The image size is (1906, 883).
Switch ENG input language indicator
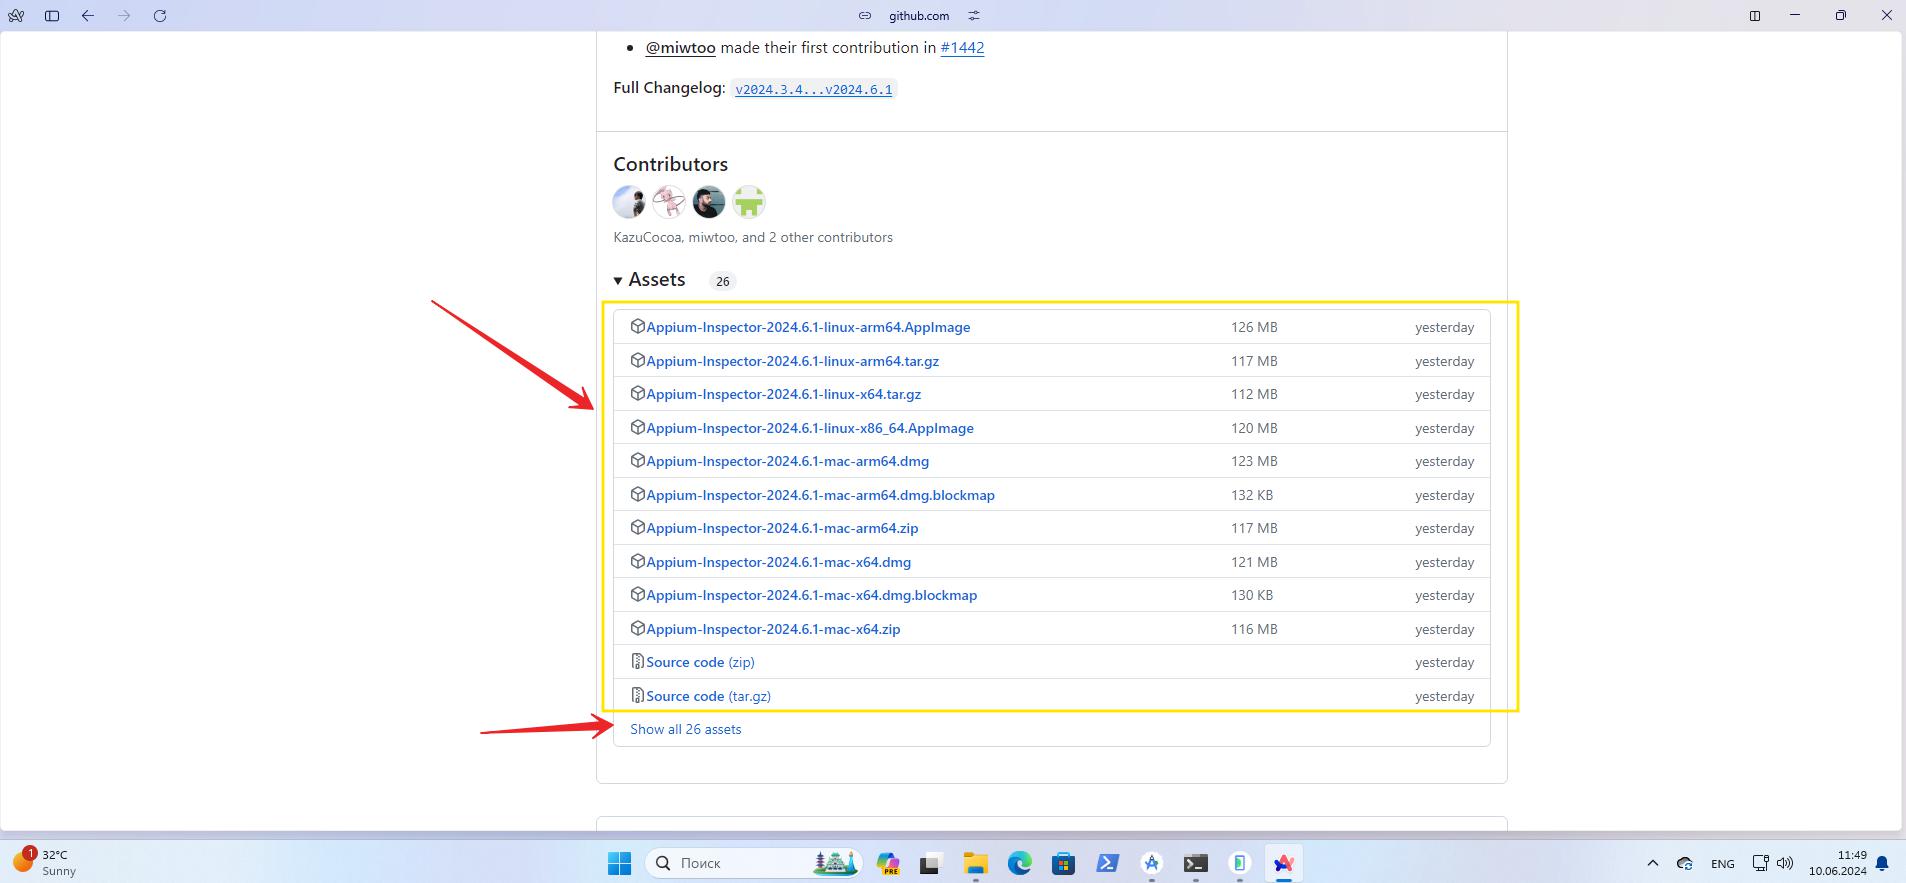[x=1722, y=863]
